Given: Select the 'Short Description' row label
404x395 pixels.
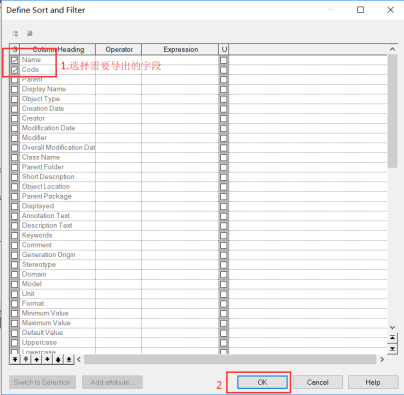Looking at the screenshot, I should [x=48, y=177].
